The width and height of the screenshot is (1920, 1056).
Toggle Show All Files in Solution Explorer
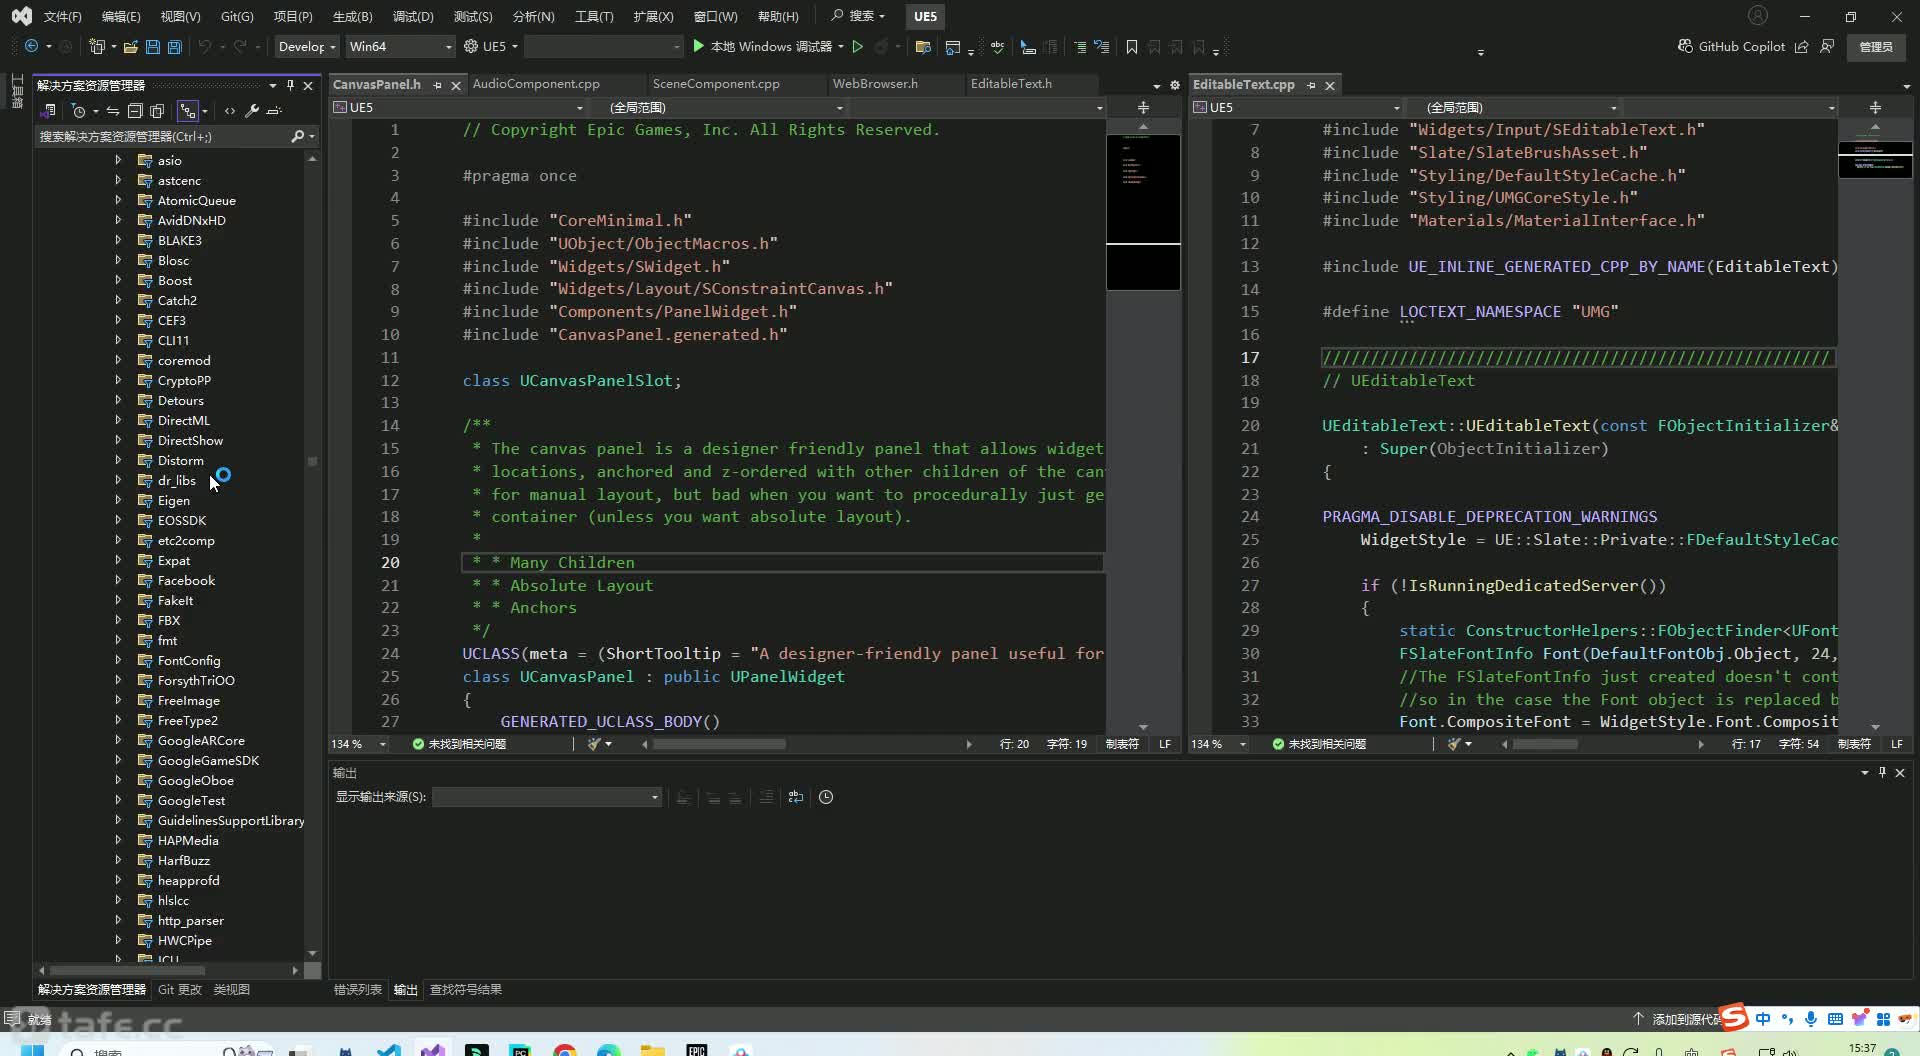pos(157,111)
